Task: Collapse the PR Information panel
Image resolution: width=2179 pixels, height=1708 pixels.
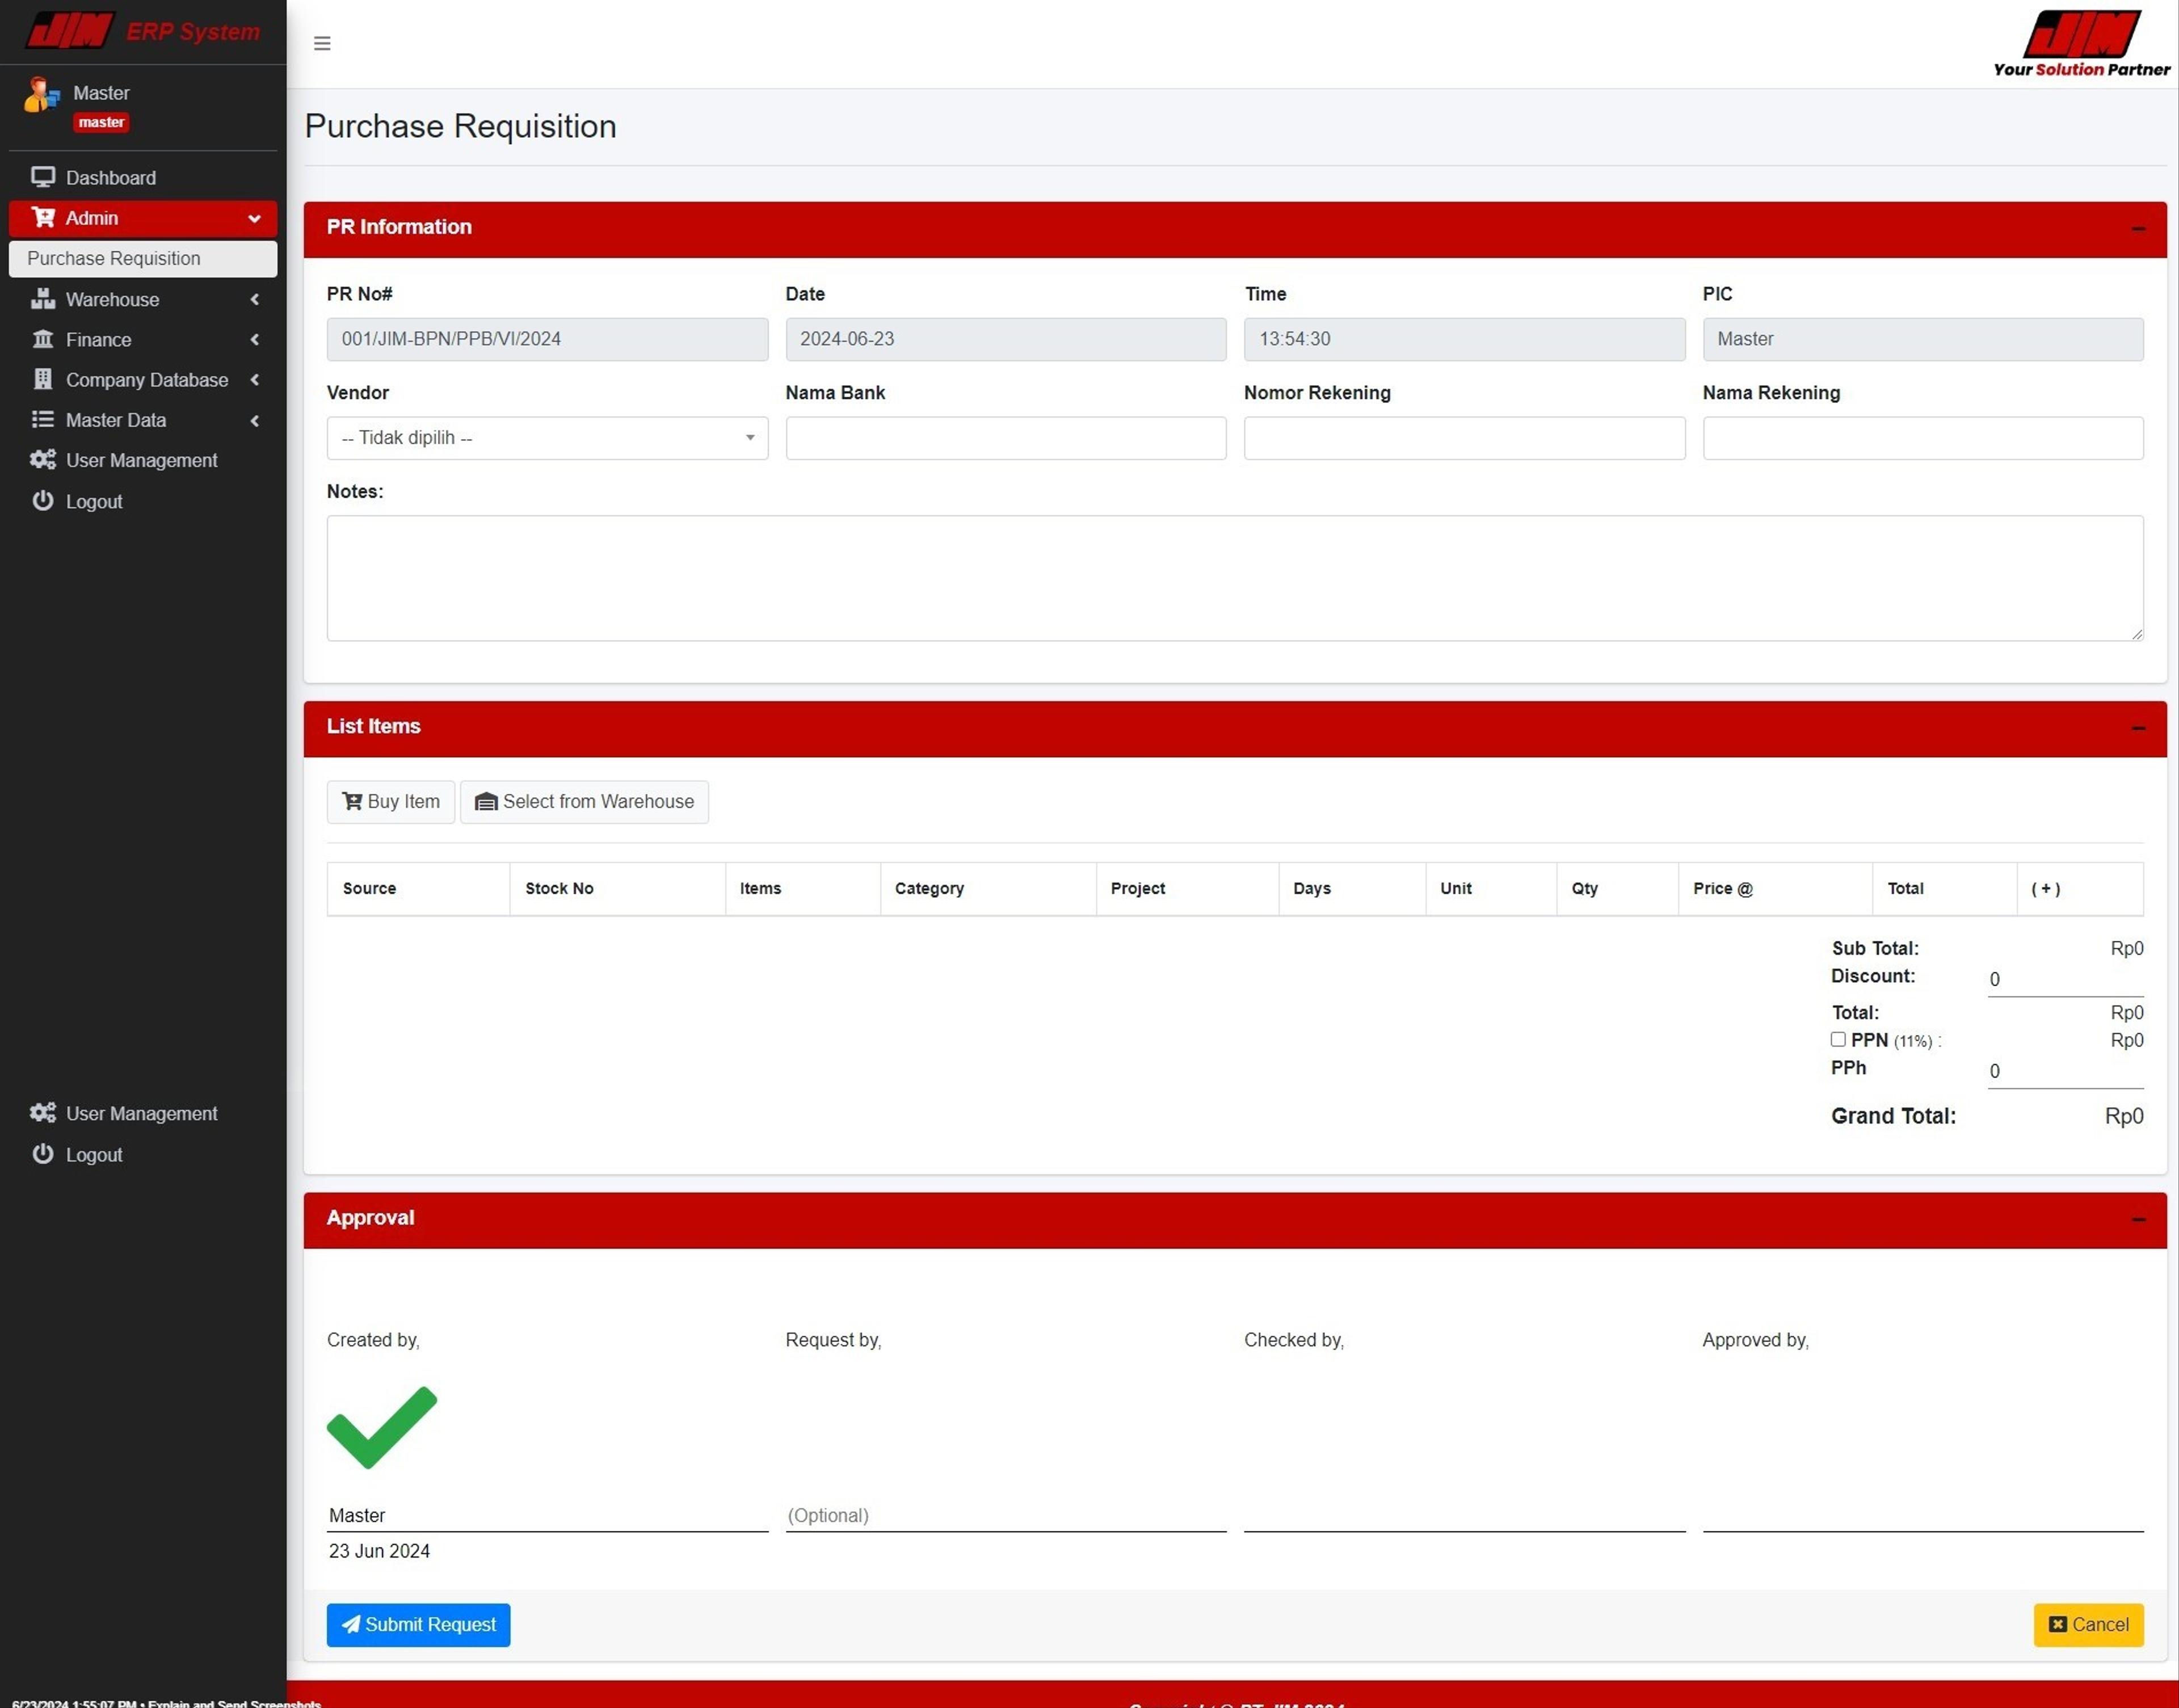Action: [x=2137, y=229]
